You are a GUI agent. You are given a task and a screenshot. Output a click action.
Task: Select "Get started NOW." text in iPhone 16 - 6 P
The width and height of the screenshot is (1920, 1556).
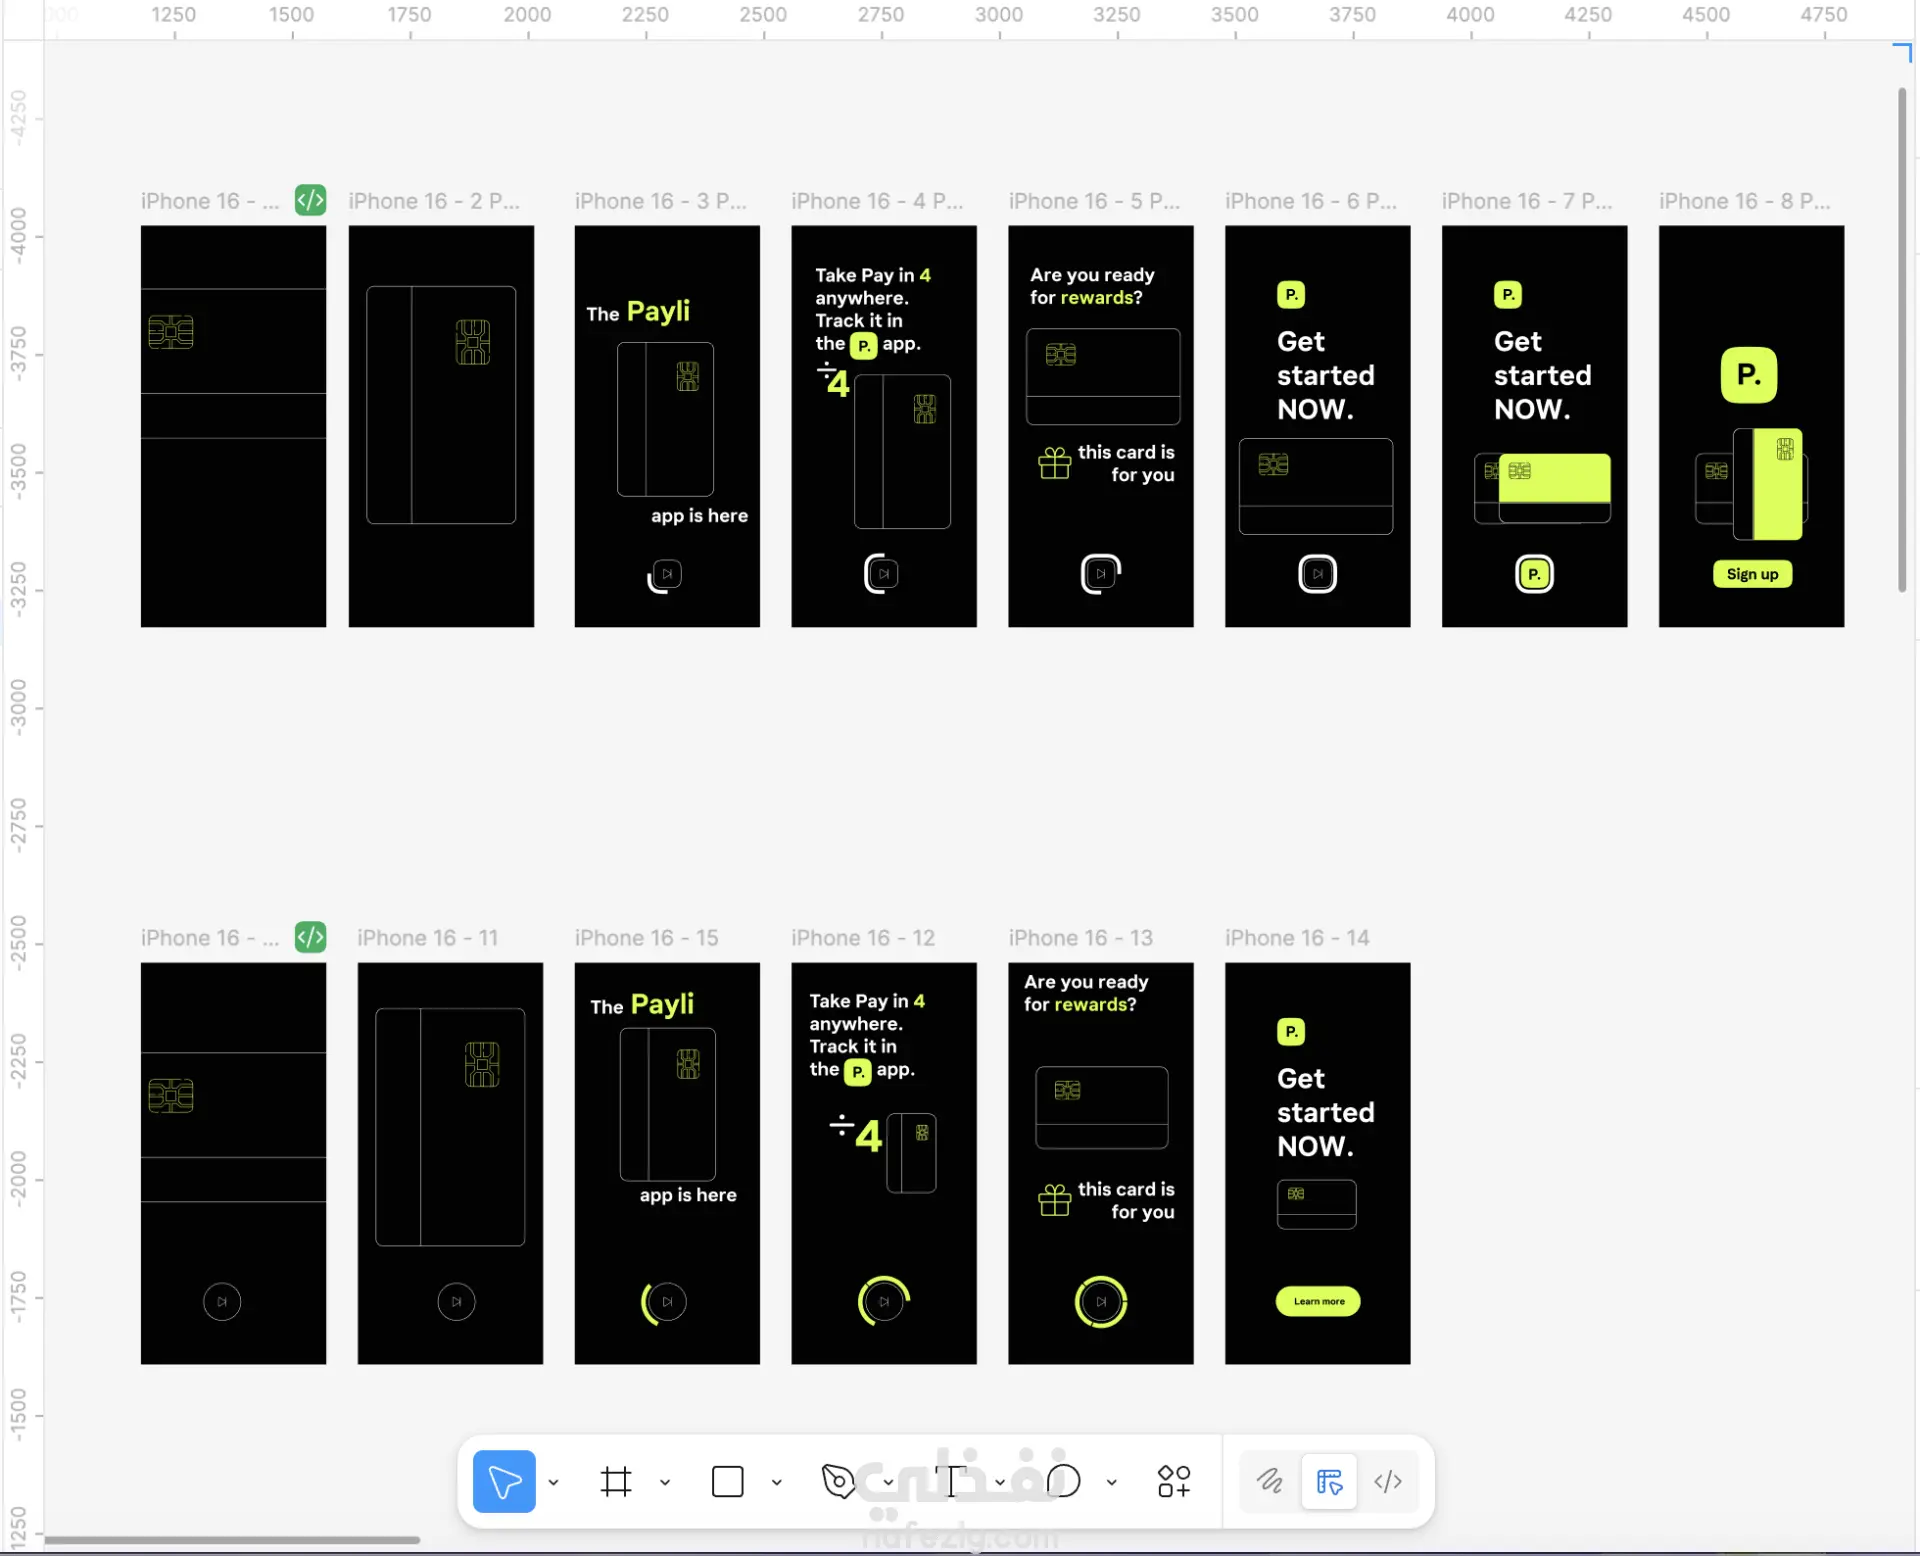(1326, 375)
